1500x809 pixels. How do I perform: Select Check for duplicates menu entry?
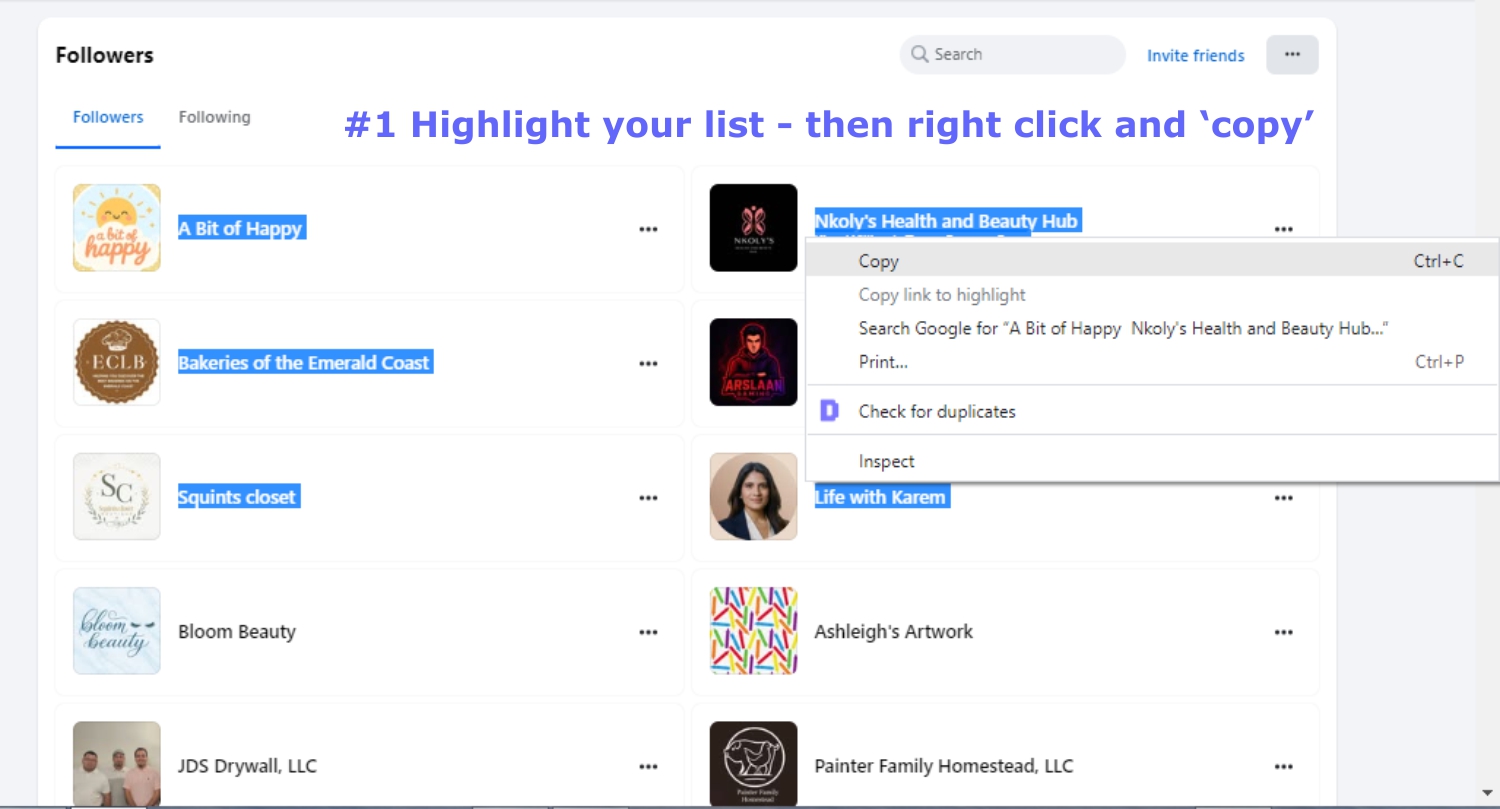936,411
